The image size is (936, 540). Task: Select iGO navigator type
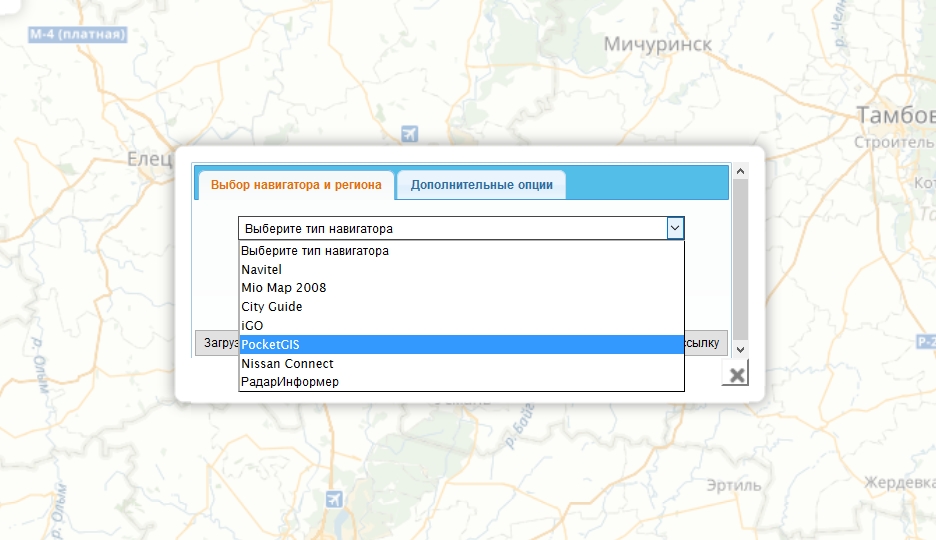click(x=252, y=326)
